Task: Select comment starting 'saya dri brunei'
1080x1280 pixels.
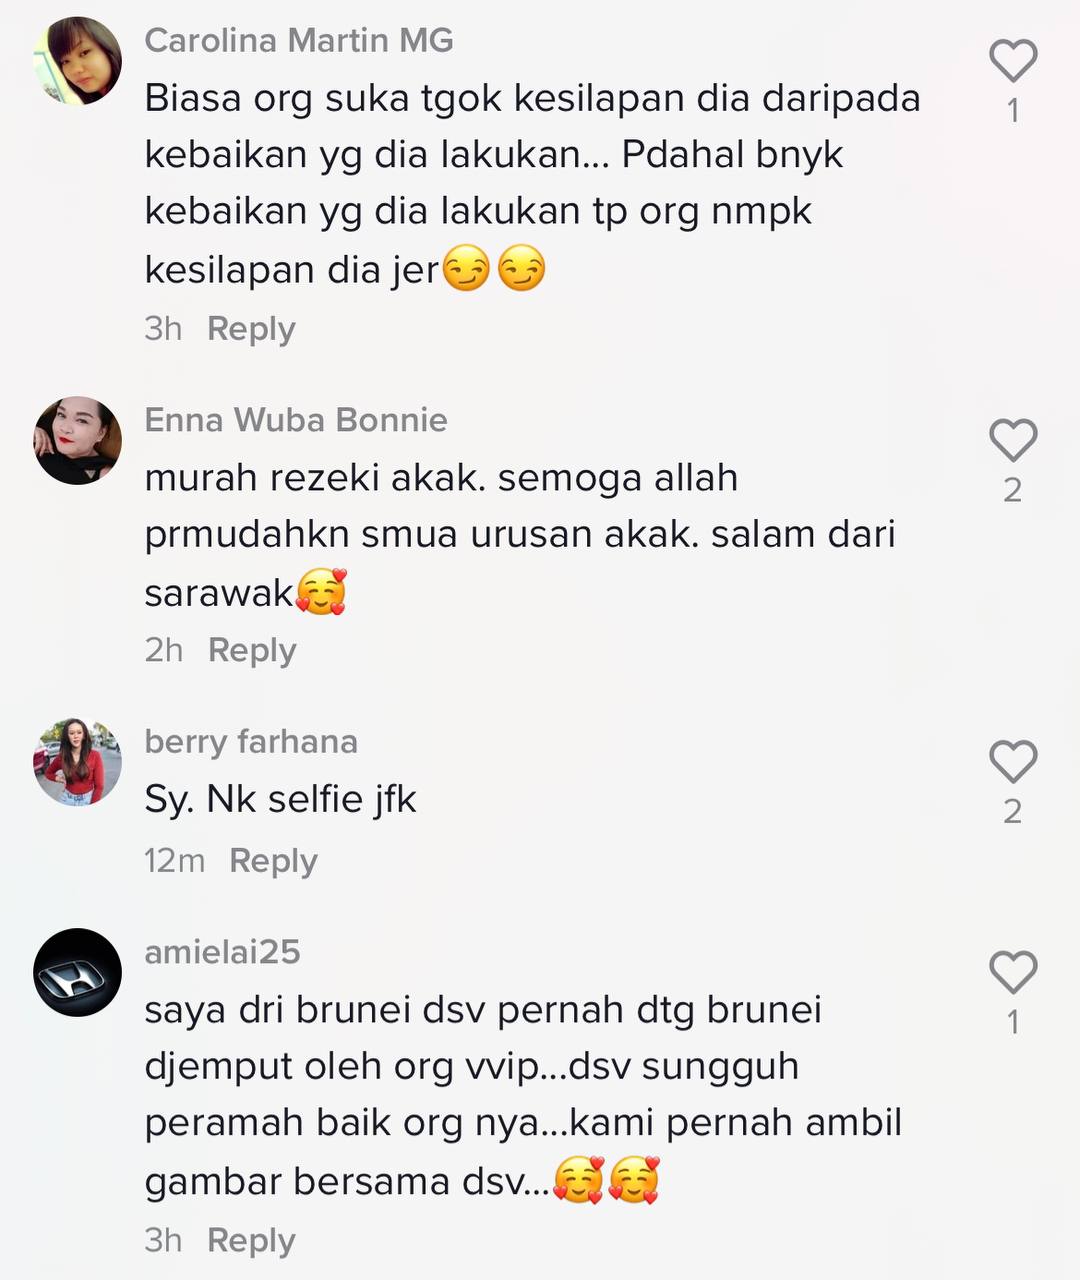Action: (x=523, y=1095)
